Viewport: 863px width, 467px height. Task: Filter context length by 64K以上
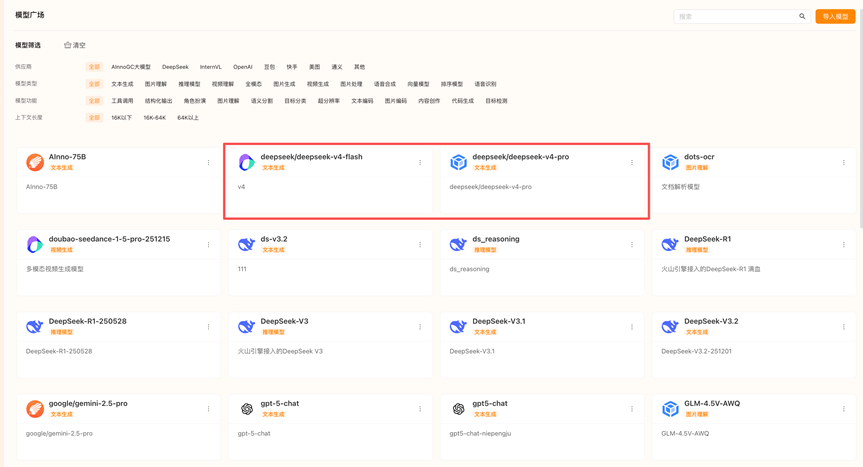pyautogui.click(x=188, y=118)
